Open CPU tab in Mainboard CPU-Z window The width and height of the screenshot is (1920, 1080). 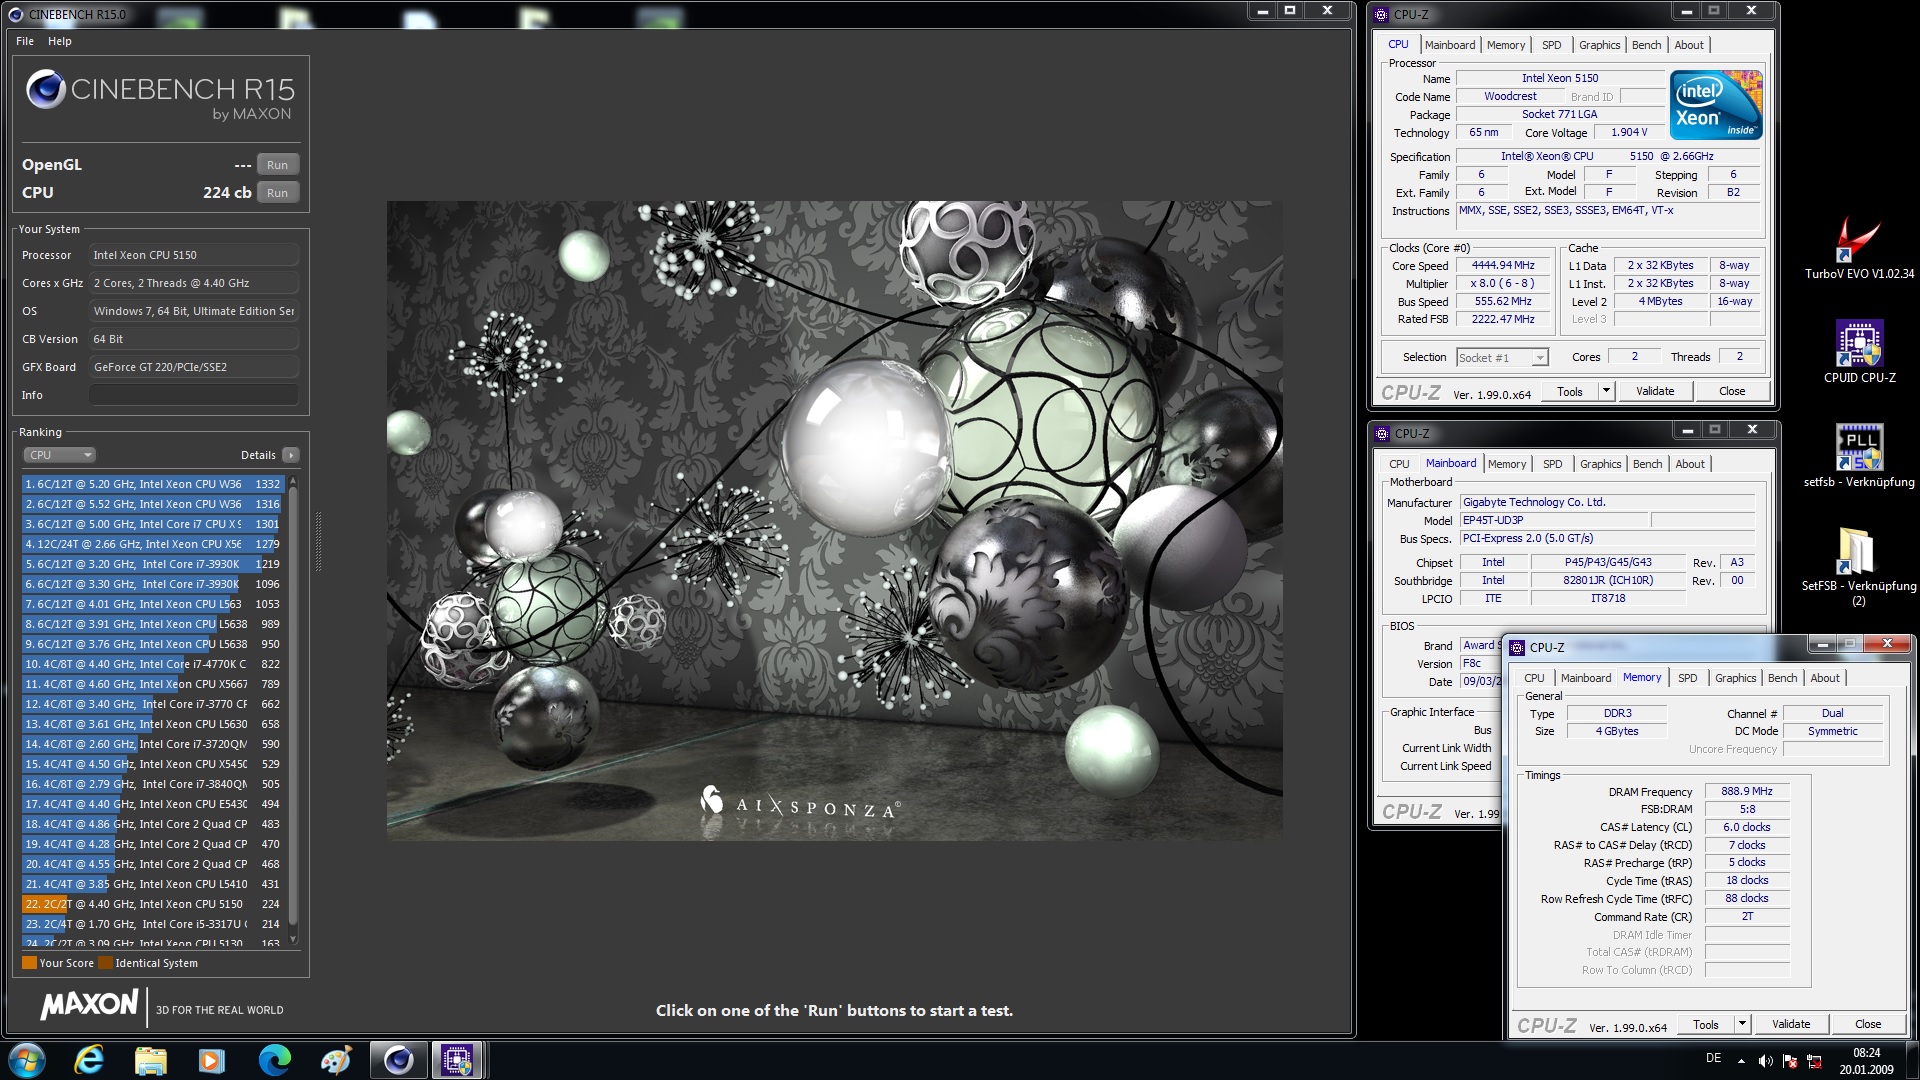(x=1399, y=464)
